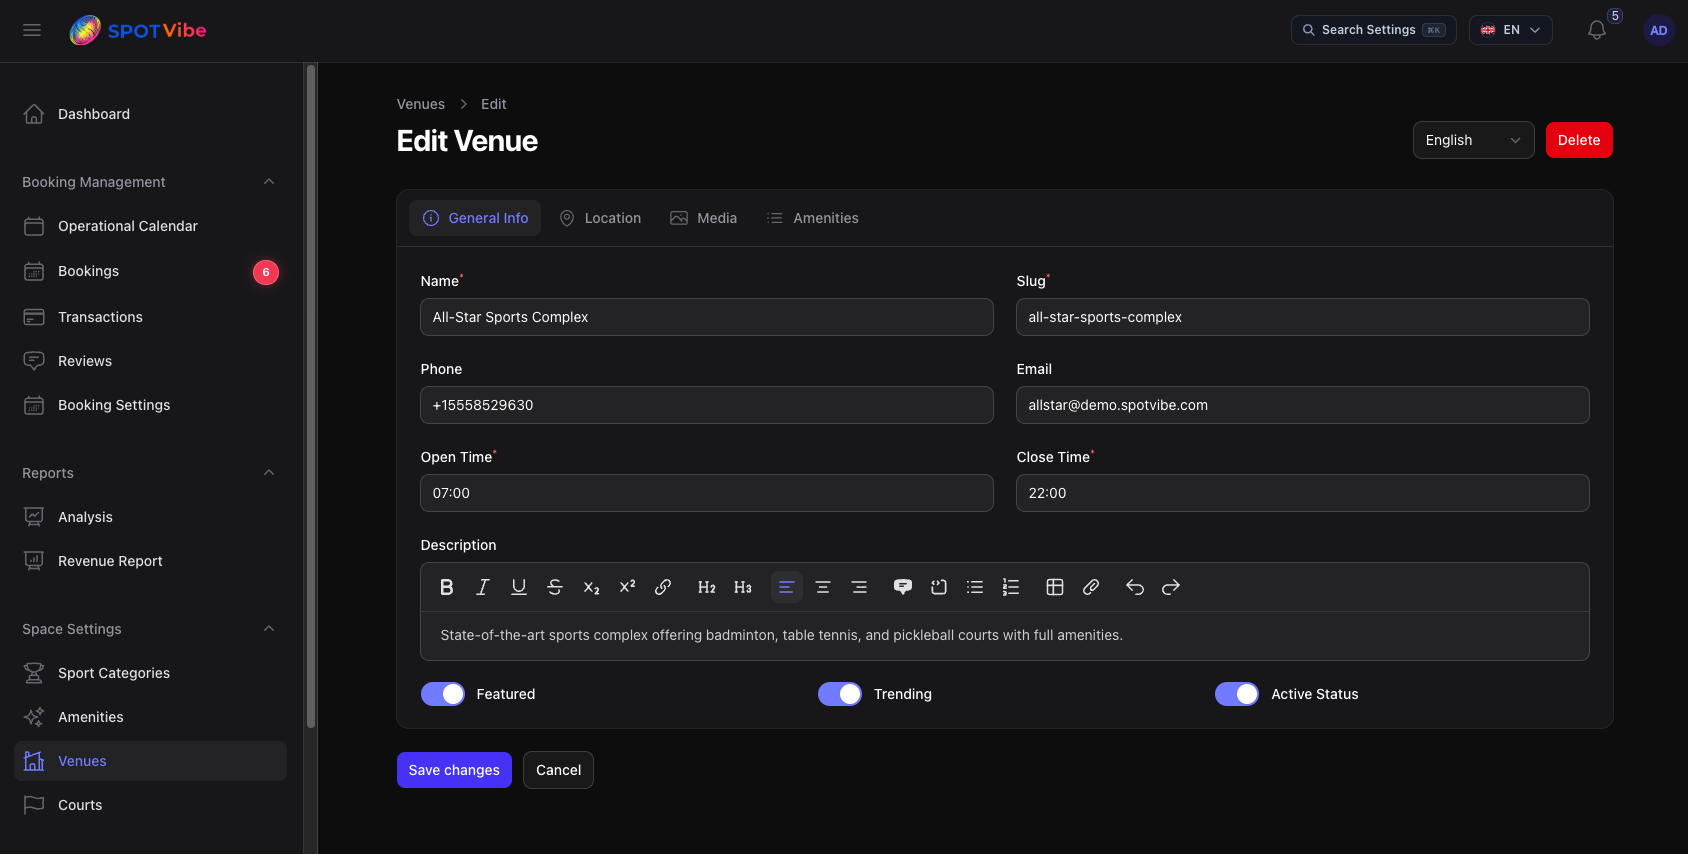Click the SpotVibe logo
This screenshot has width=1688, height=854.
point(138,30)
